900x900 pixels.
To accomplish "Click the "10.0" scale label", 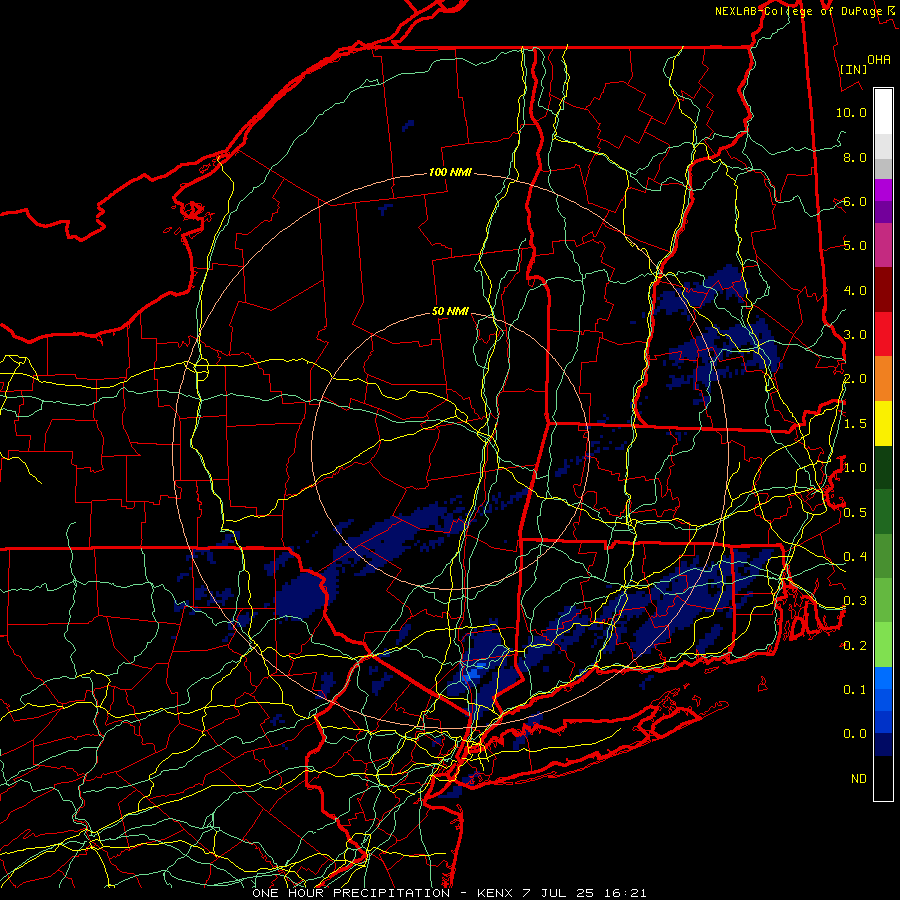I will coord(851,112).
